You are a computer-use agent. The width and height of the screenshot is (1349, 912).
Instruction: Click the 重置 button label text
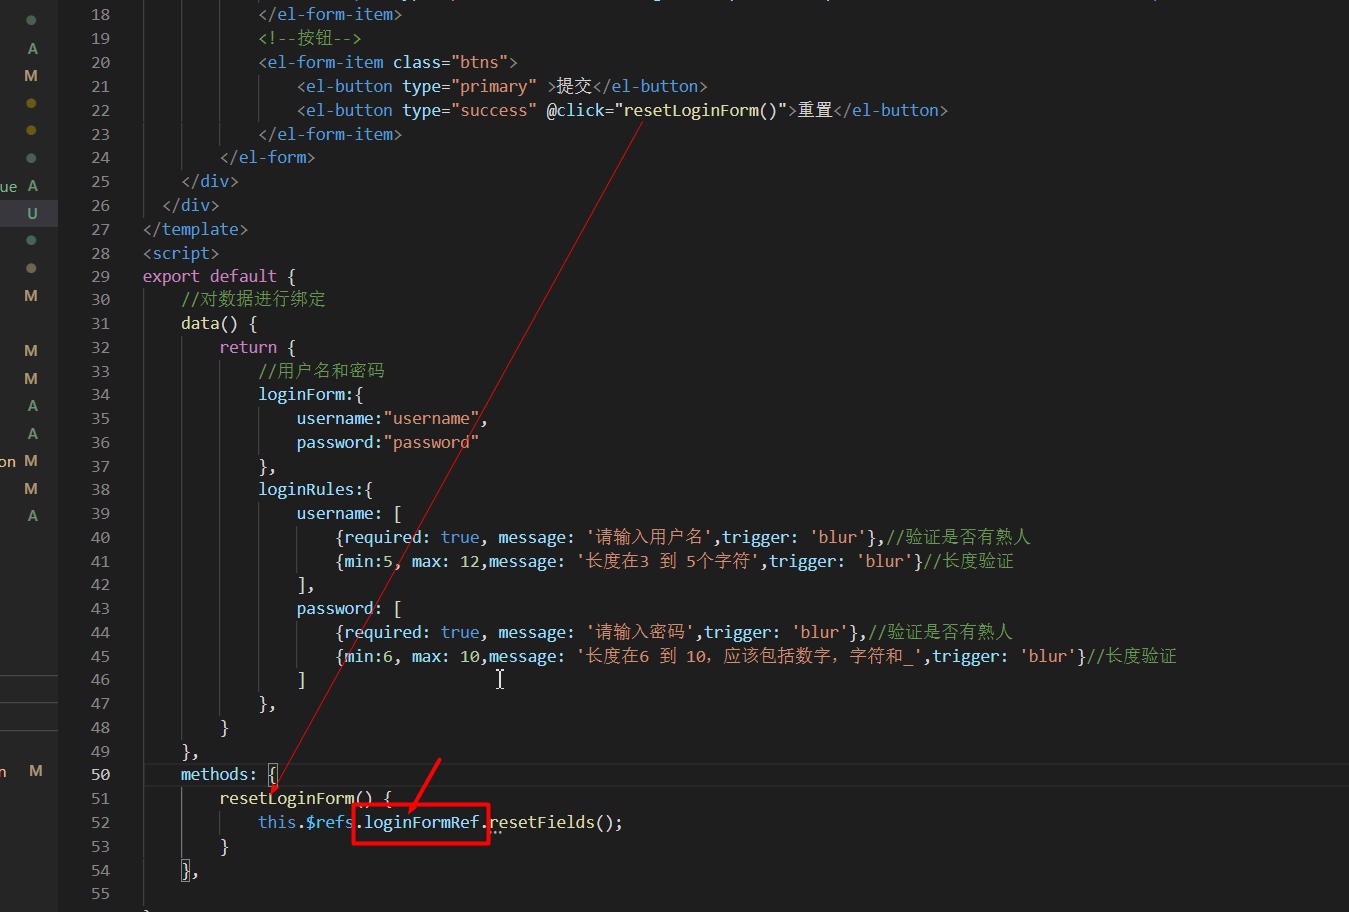[x=815, y=110]
